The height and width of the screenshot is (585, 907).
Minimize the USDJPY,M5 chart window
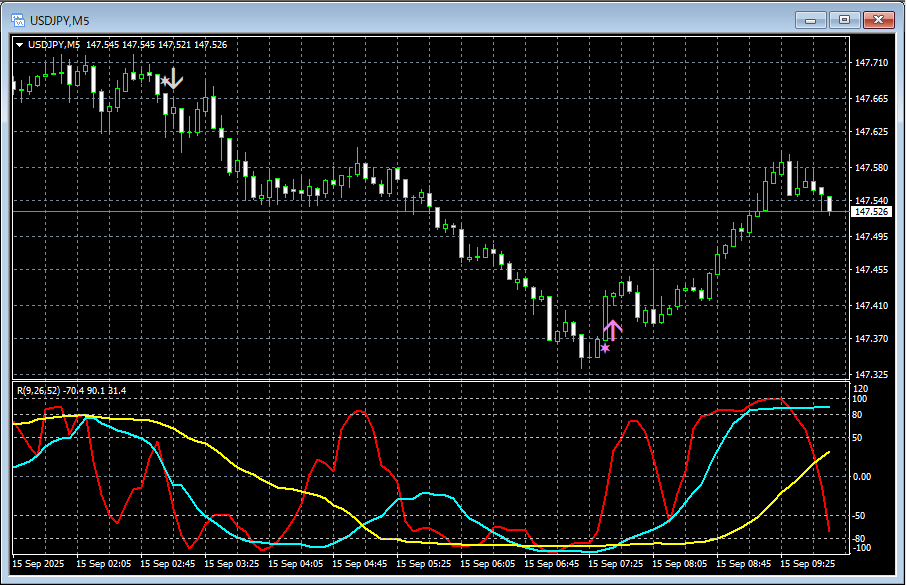click(811, 19)
